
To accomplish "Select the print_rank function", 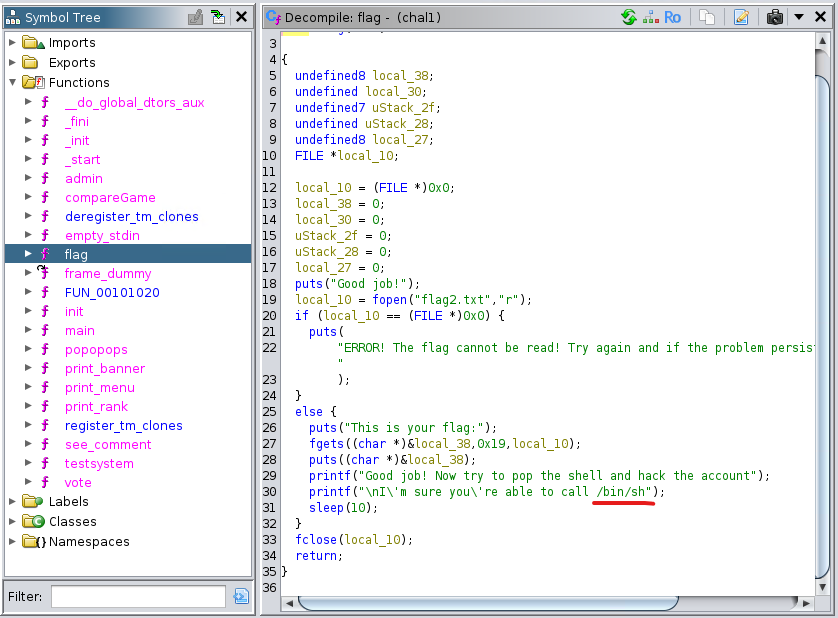I will click(96, 406).
